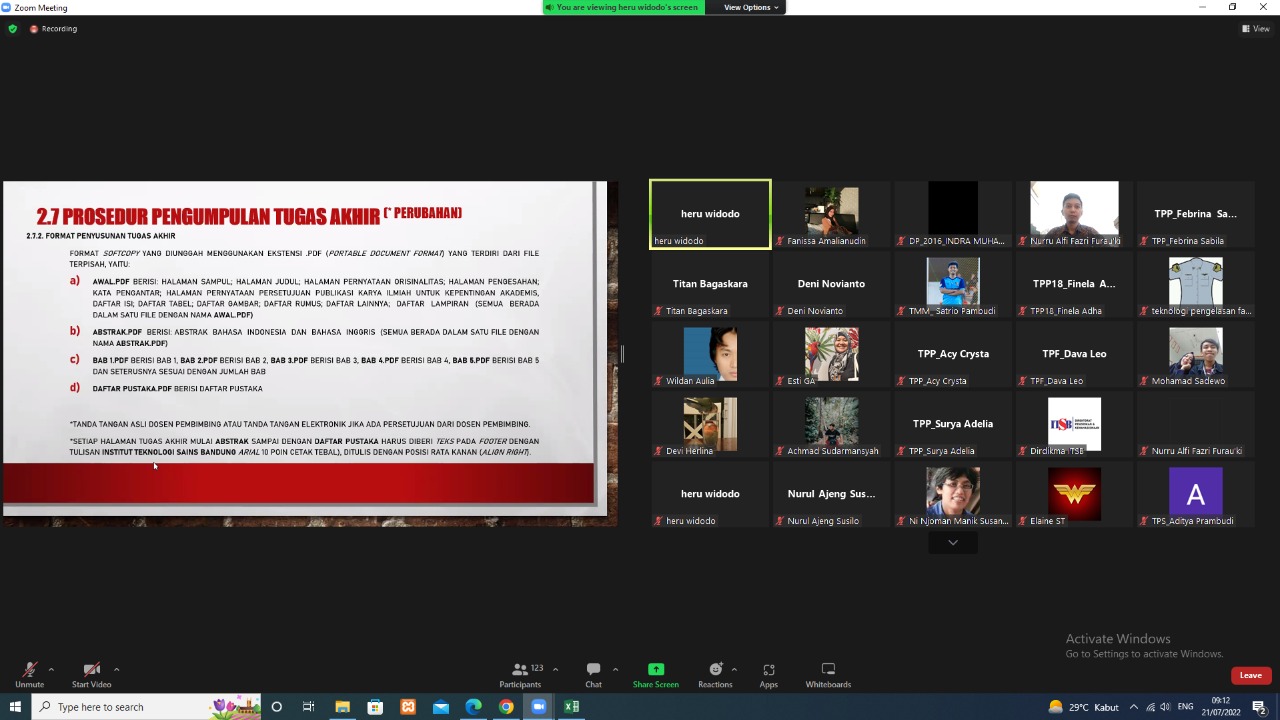Open Windows Start menu
Screen dimensions: 1280x720
point(15,707)
